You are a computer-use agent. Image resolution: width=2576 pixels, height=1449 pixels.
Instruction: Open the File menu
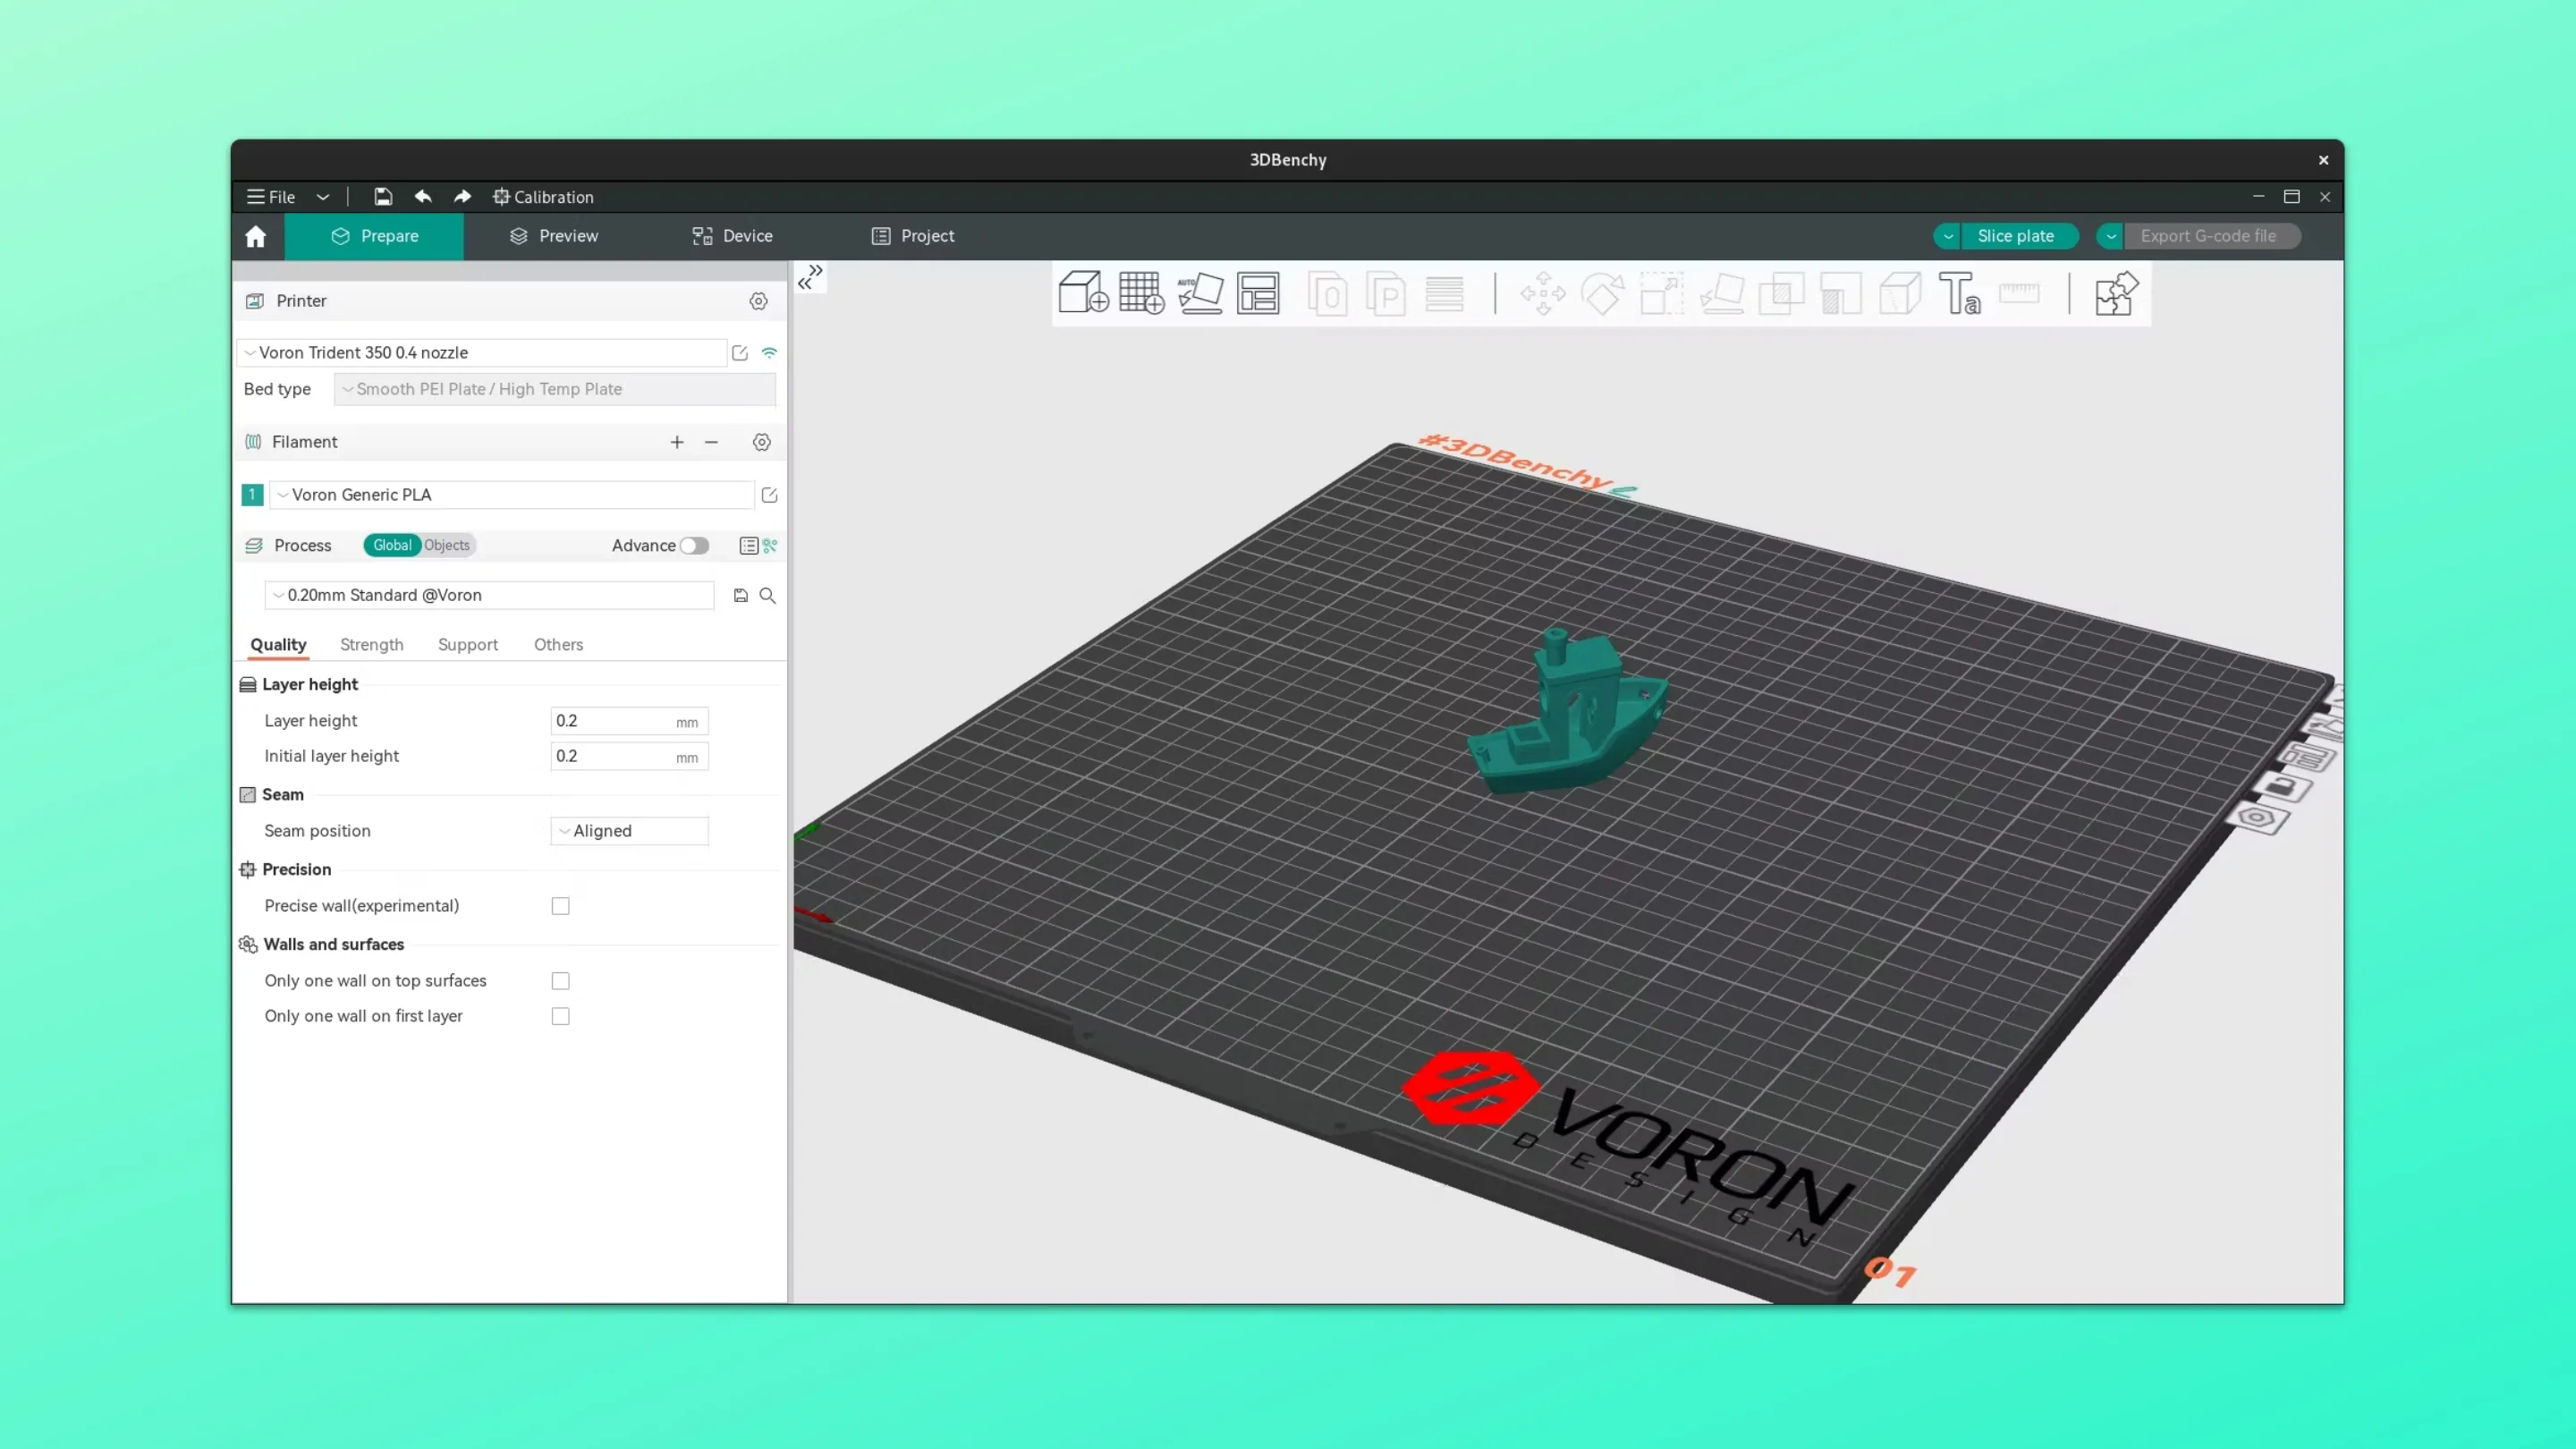click(x=270, y=197)
